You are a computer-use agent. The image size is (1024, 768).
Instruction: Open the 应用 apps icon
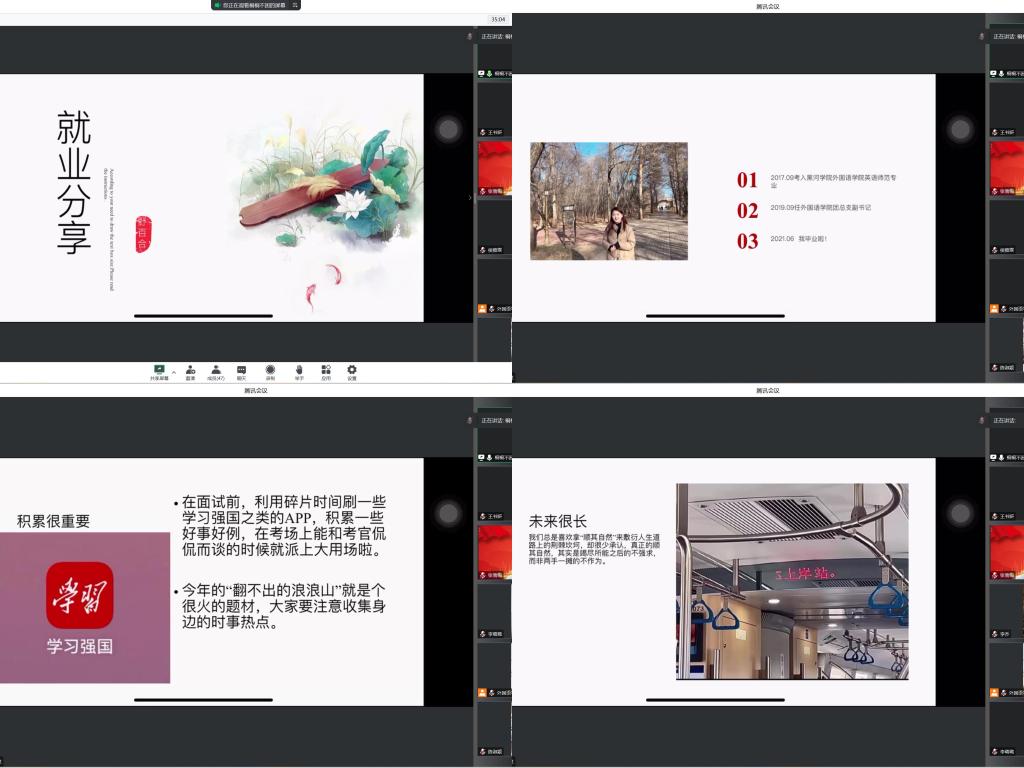coord(326,369)
